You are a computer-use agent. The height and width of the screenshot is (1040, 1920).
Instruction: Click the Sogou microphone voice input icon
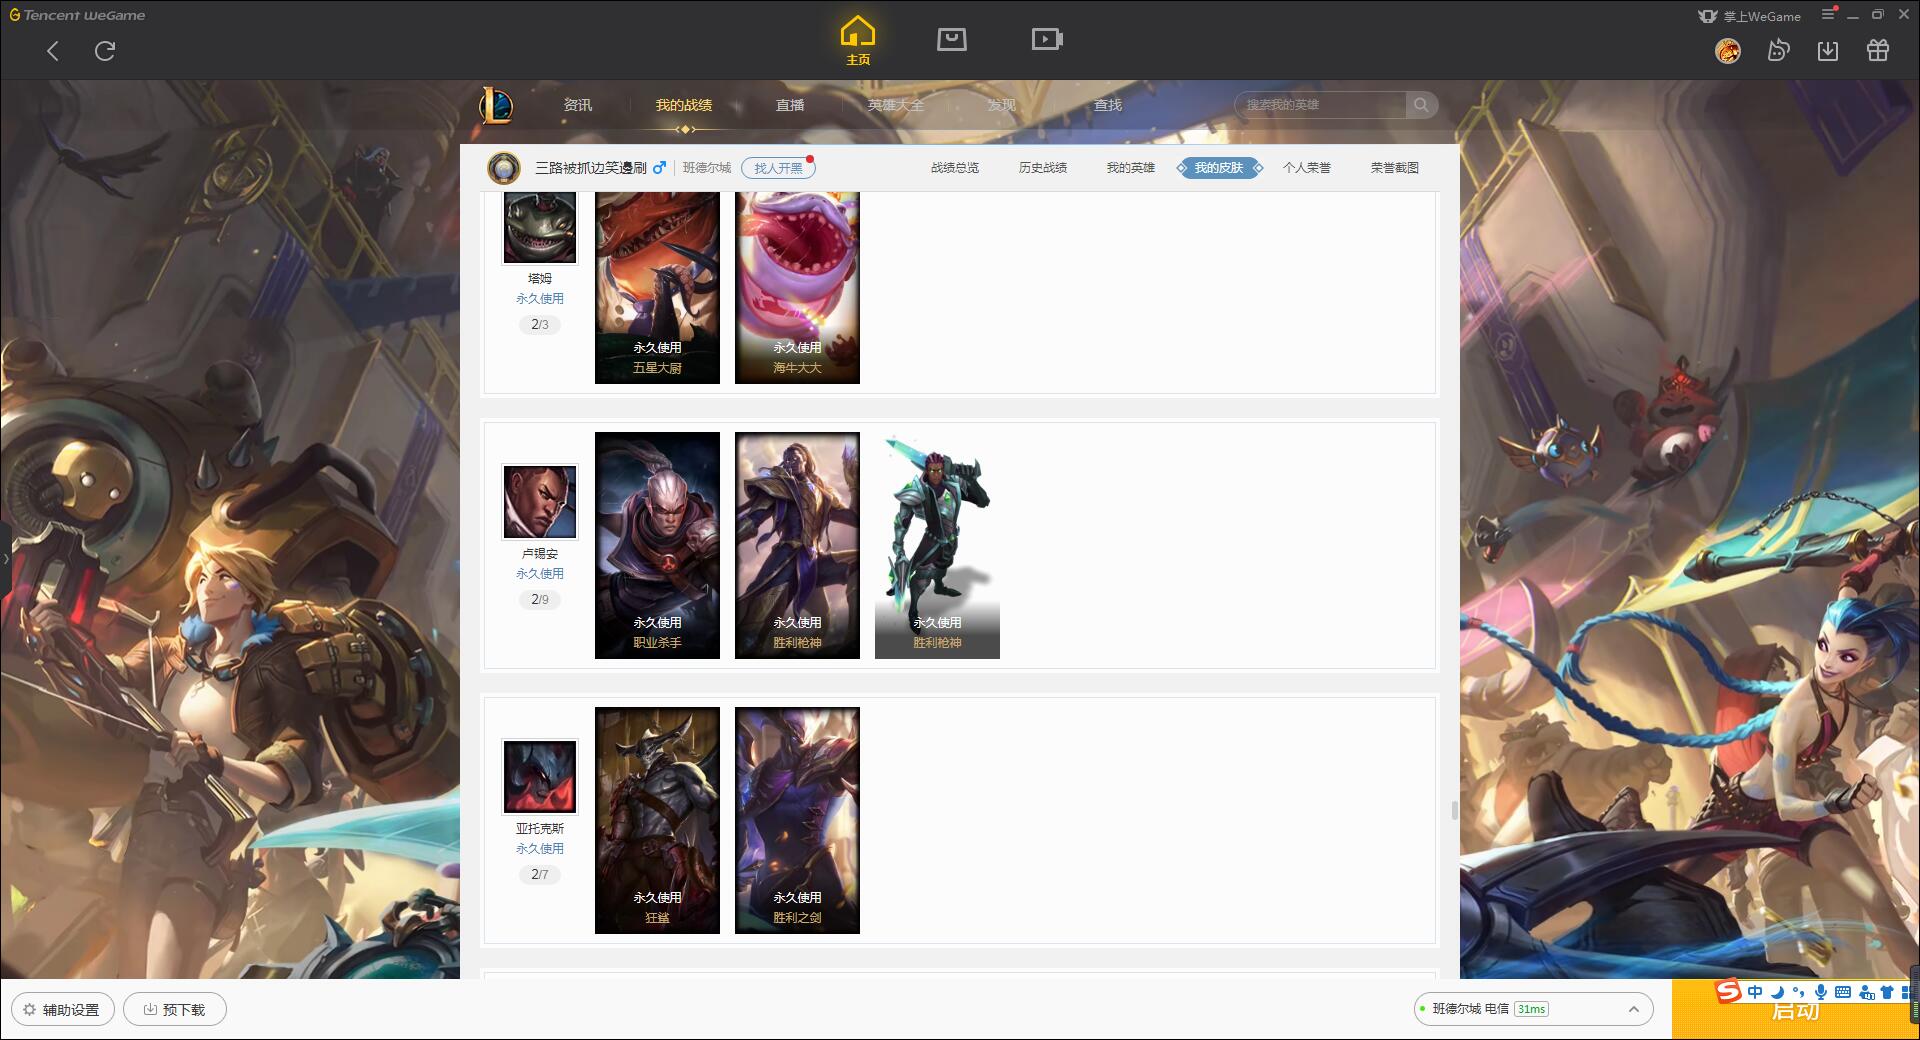1821,992
